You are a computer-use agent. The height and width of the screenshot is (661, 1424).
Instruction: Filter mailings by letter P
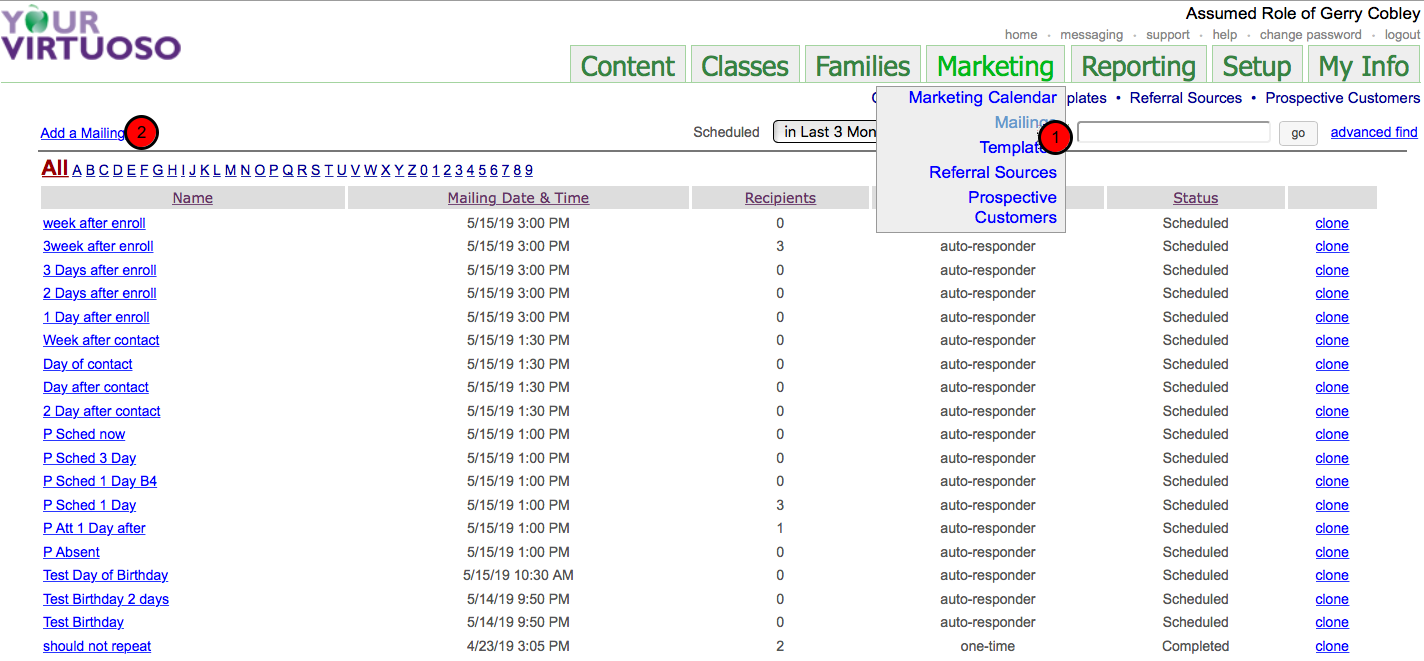(x=273, y=170)
